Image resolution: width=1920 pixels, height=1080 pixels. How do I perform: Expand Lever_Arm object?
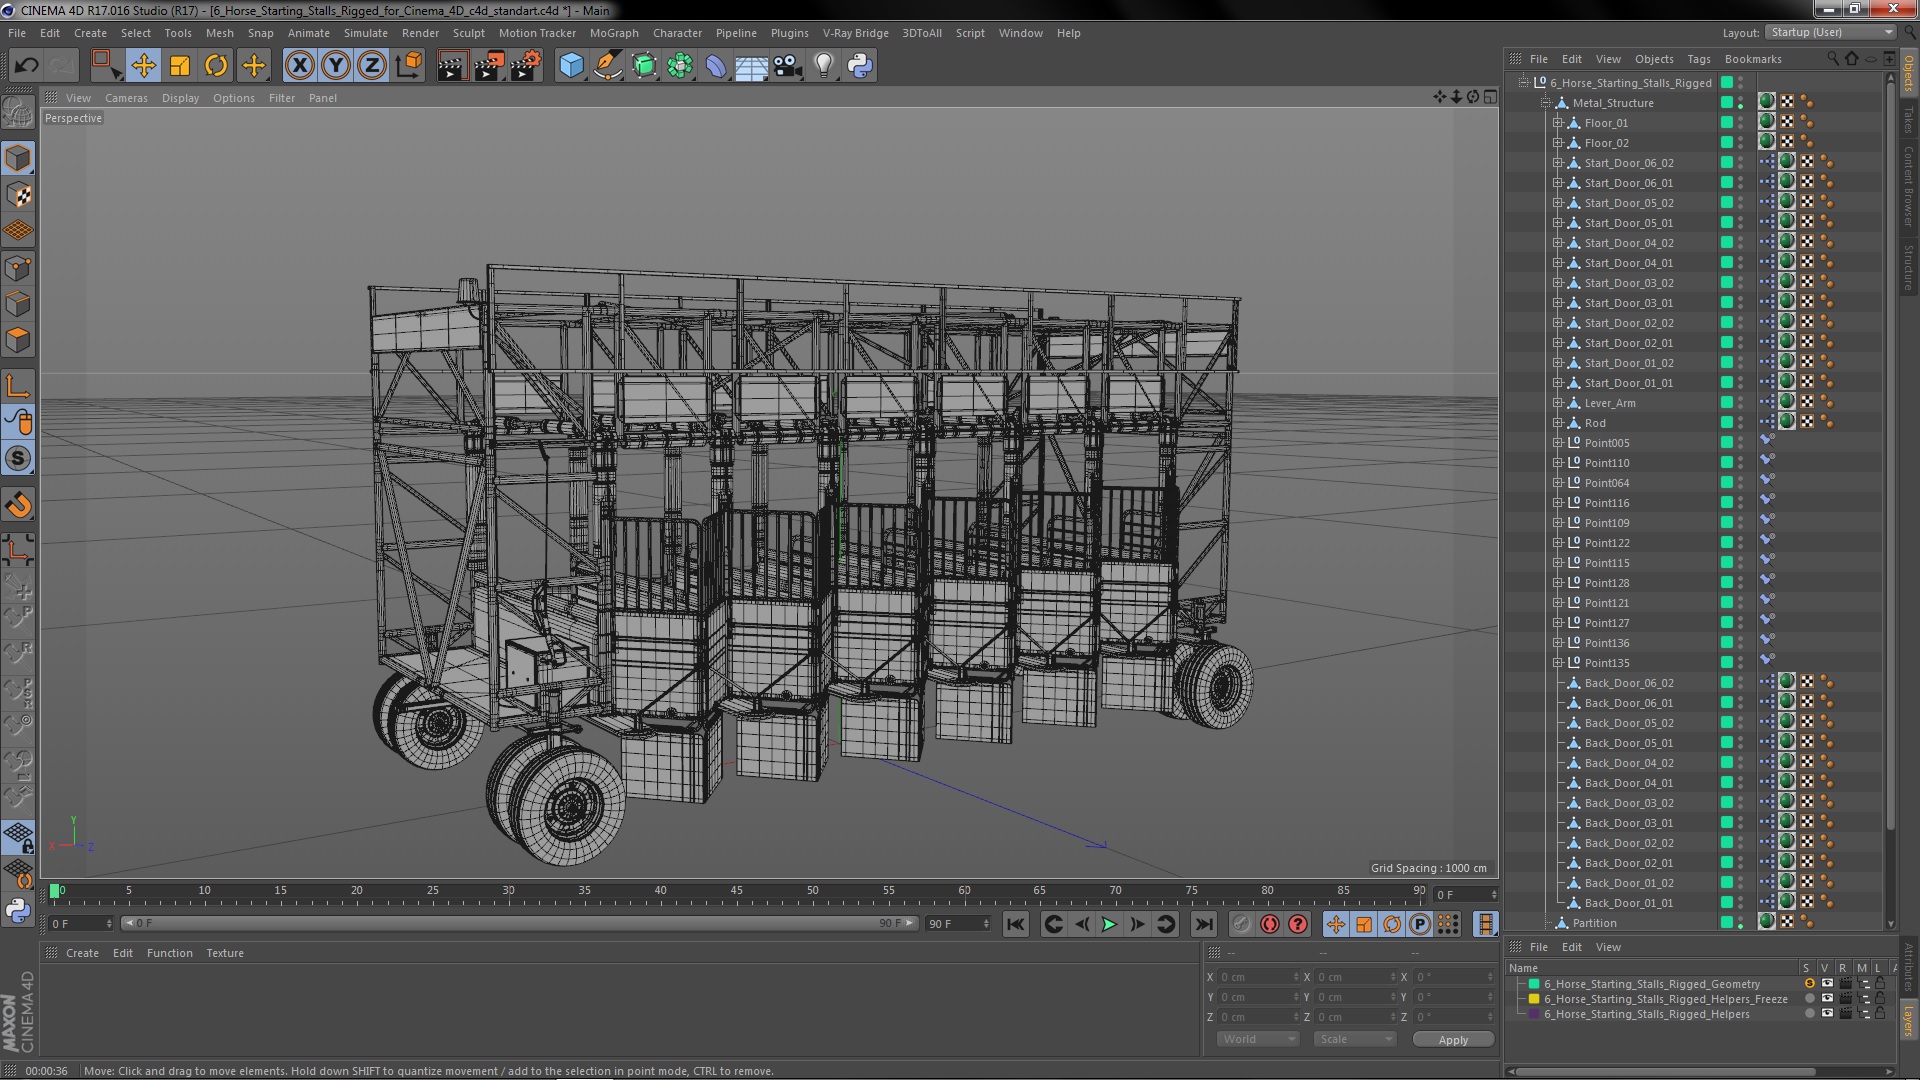(1557, 403)
